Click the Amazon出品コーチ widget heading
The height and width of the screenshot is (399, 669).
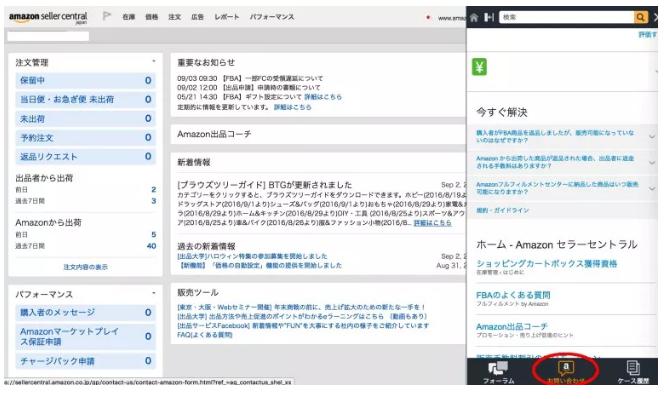tap(214, 134)
